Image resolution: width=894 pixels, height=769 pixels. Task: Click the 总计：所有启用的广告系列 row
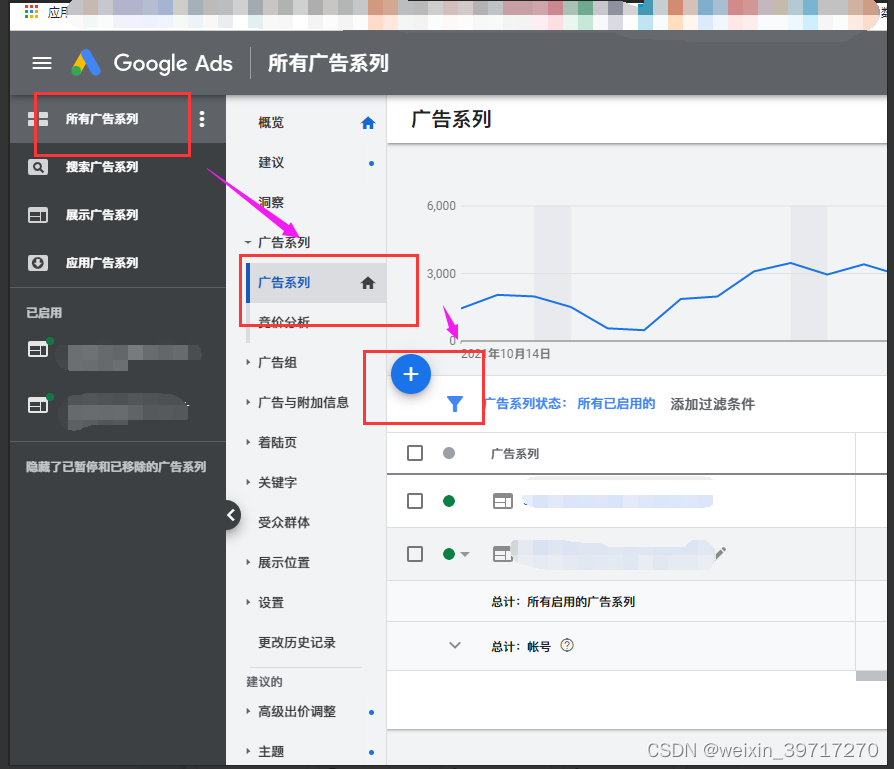(636, 601)
